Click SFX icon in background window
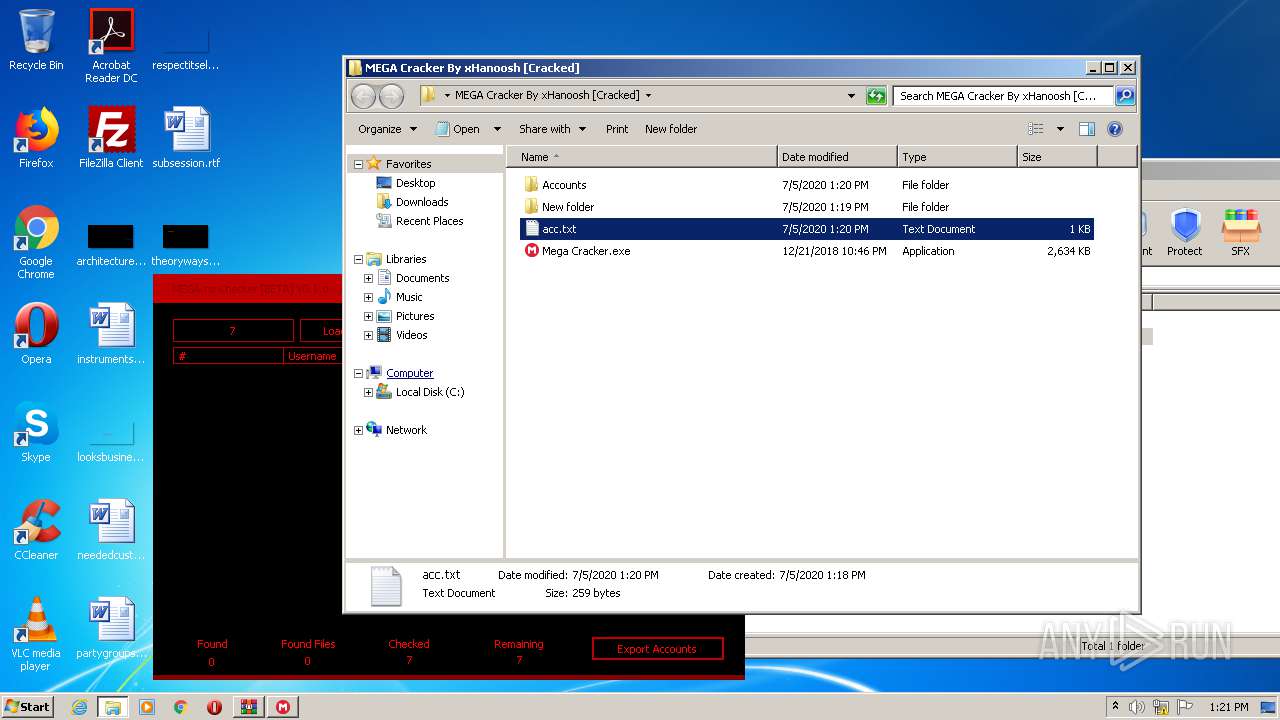Viewport: 1280px width, 720px height. coord(1241,233)
